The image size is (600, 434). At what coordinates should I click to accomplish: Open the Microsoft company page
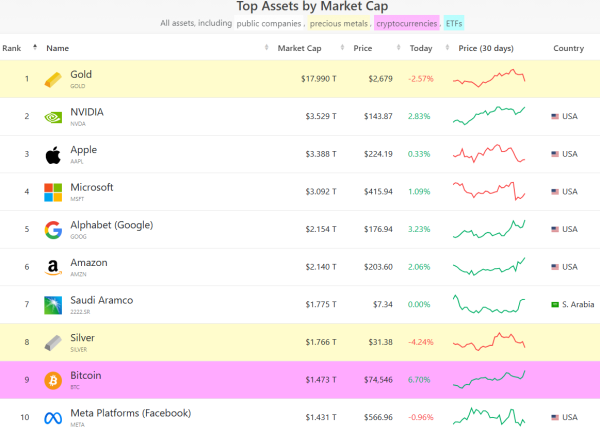(92, 187)
